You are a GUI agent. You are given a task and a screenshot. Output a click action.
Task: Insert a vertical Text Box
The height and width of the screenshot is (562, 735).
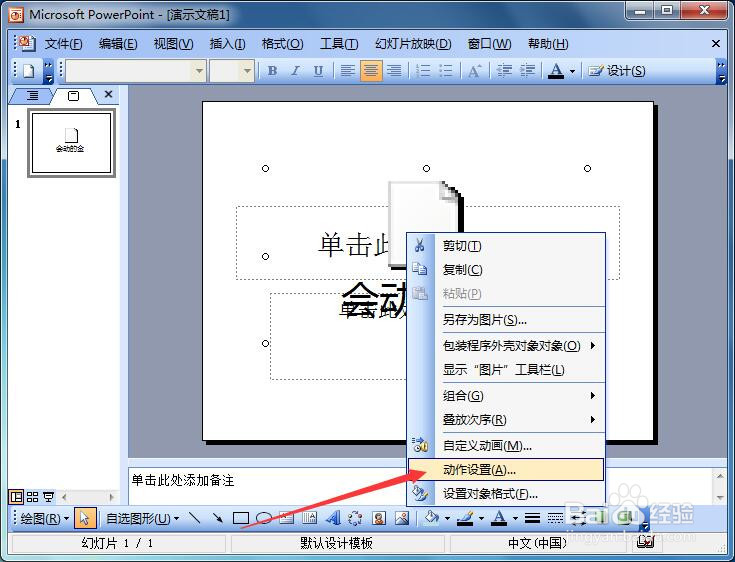point(309,518)
